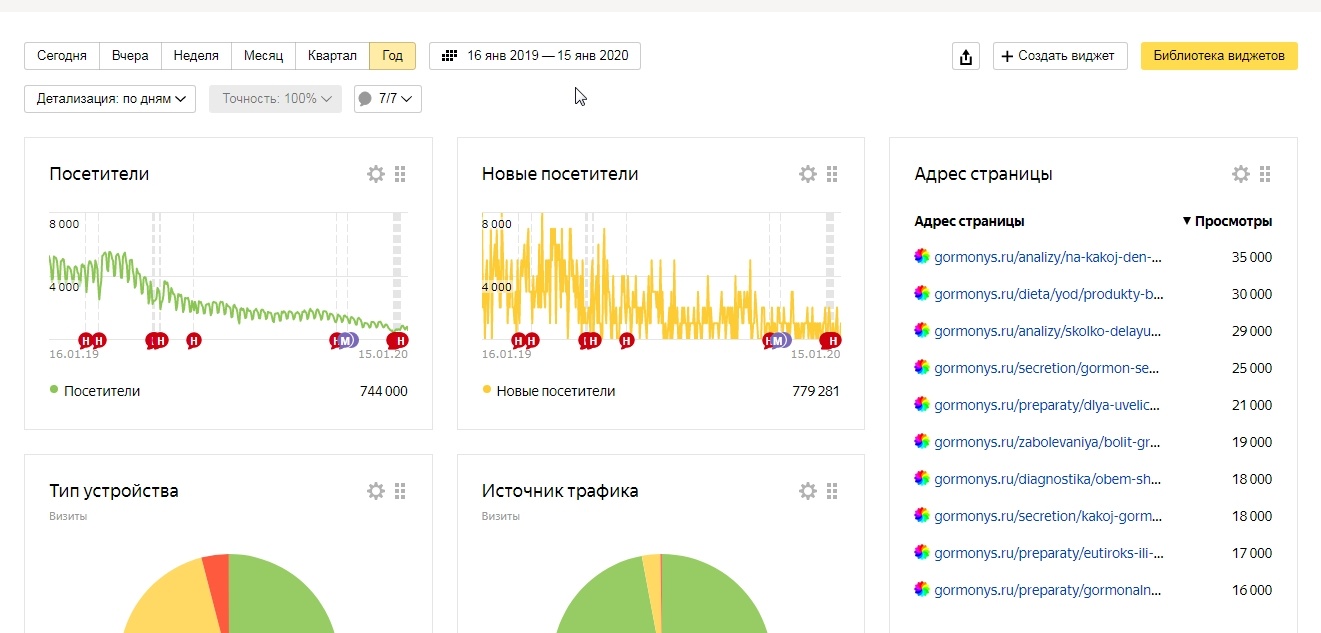
Task: Click Создать виджет button
Action: coord(1060,56)
